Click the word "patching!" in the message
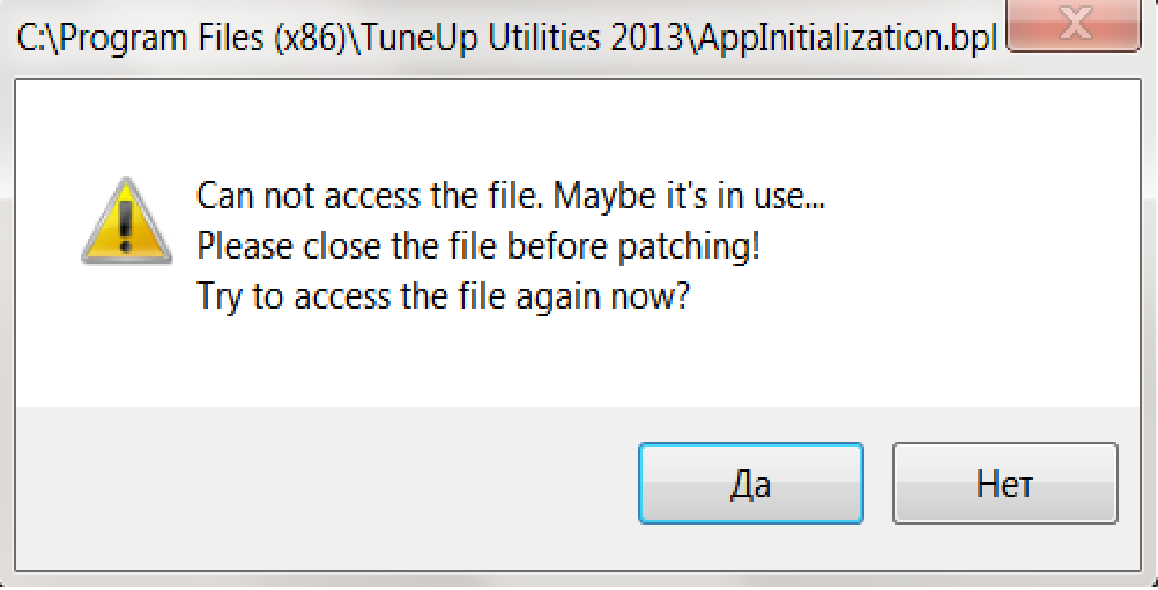 pyautogui.click(x=689, y=245)
